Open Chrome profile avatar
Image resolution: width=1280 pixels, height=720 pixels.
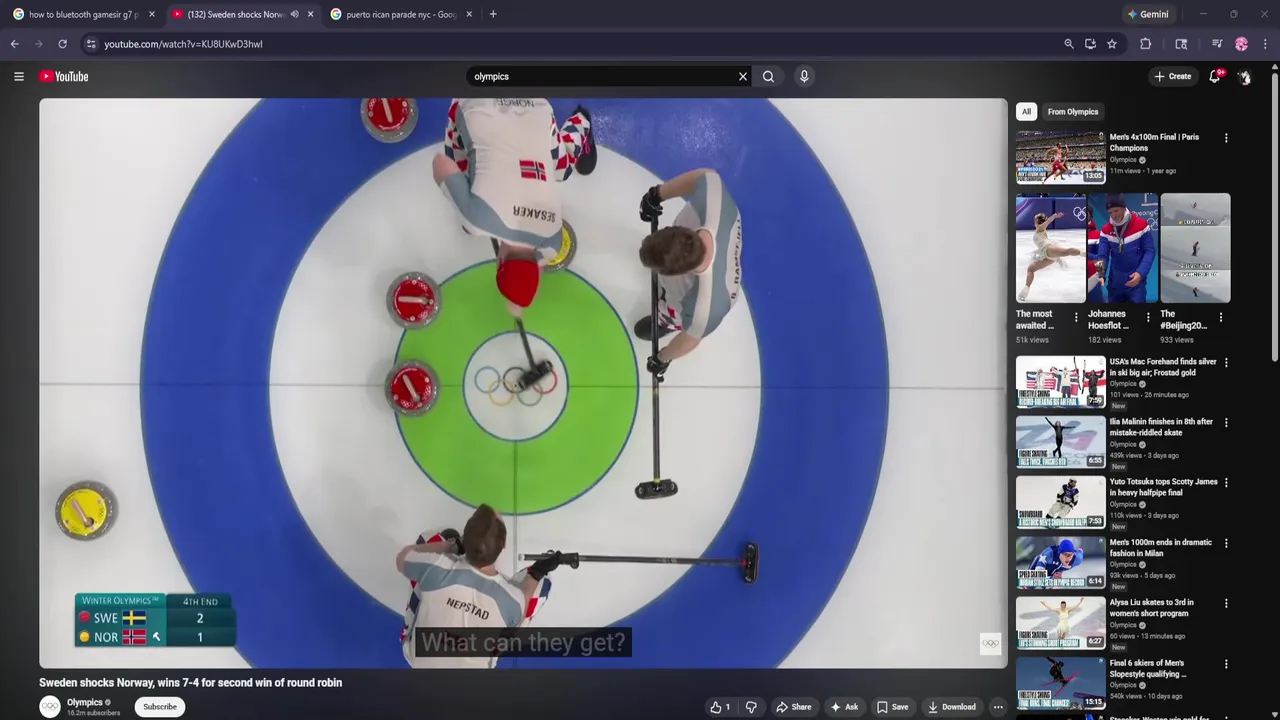[x=1242, y=44]
